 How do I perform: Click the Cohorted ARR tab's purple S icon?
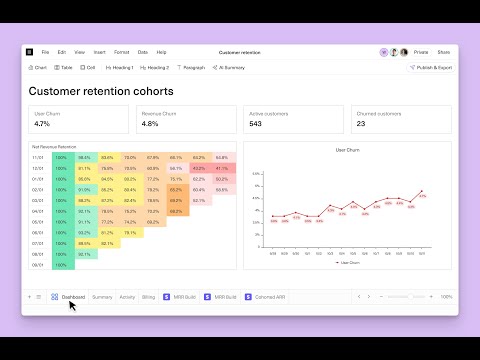click(248, 297)
